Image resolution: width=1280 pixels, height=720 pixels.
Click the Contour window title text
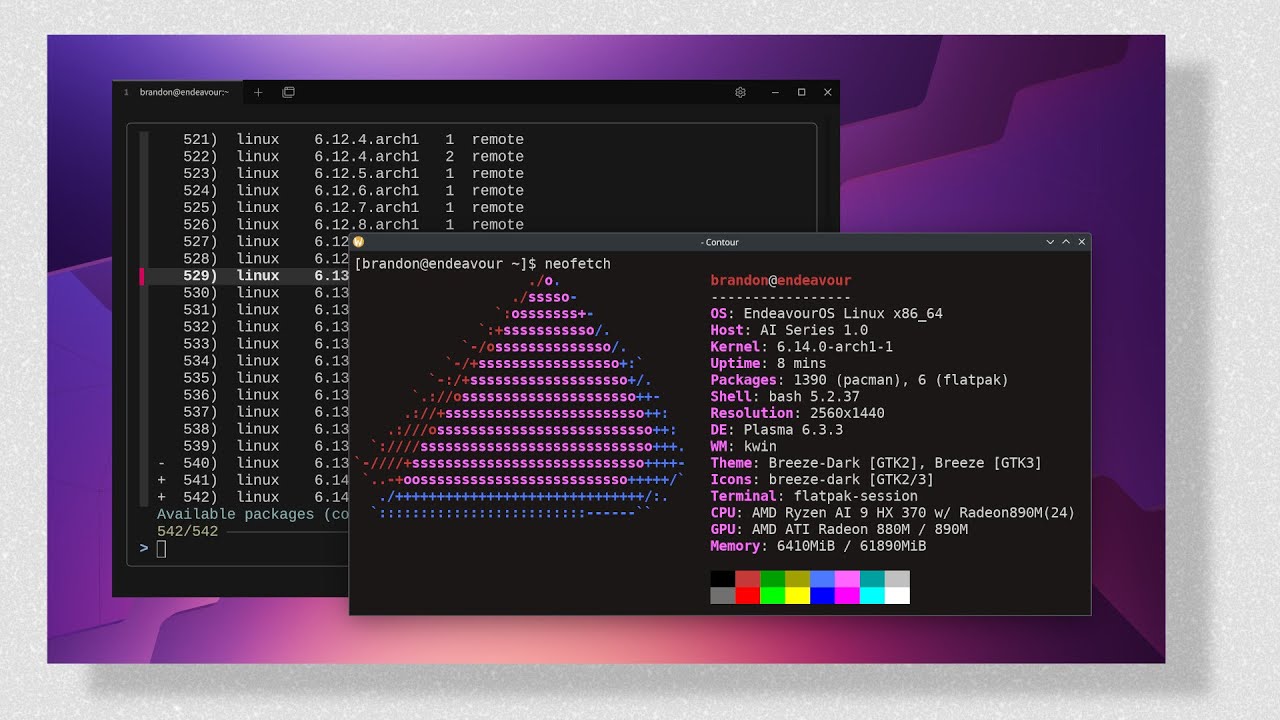(720, 242)
